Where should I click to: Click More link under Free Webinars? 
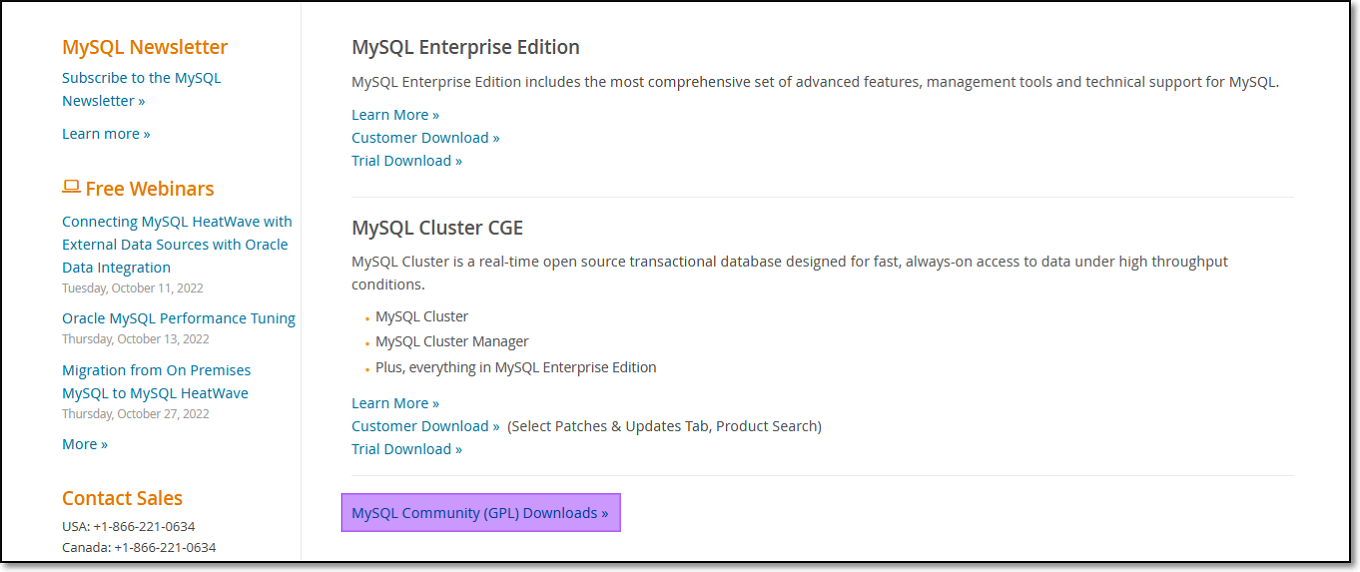pyautogui.click(x=85, y=444)
